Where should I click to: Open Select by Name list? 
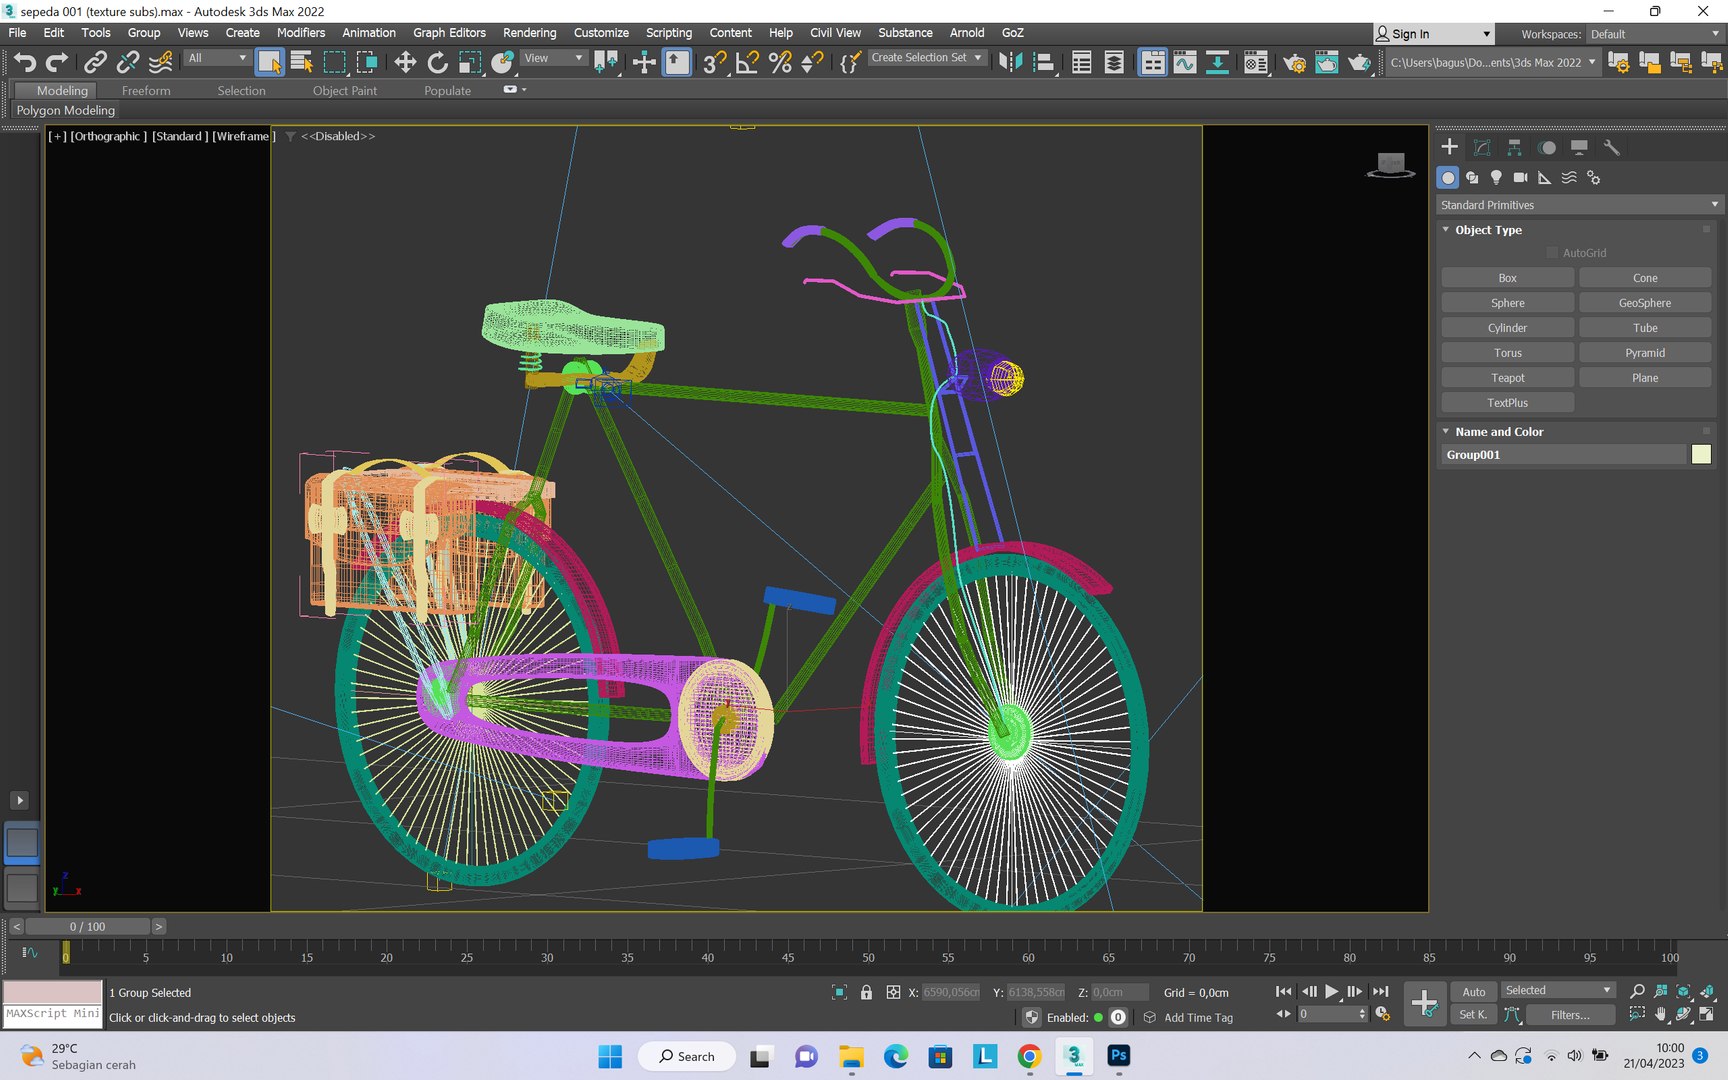pyautogui.click(x=301, y=62)
